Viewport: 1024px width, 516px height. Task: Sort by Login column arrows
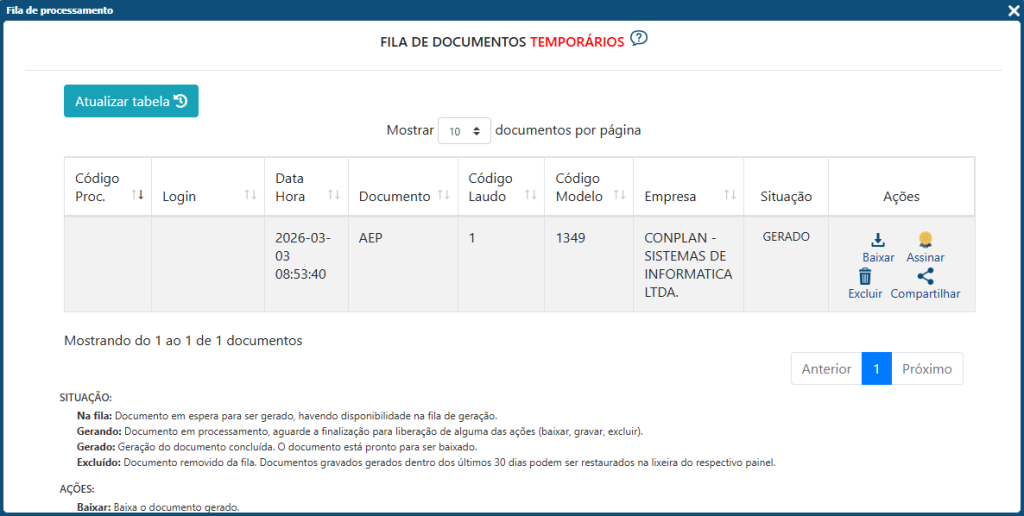tap(250, 195)
